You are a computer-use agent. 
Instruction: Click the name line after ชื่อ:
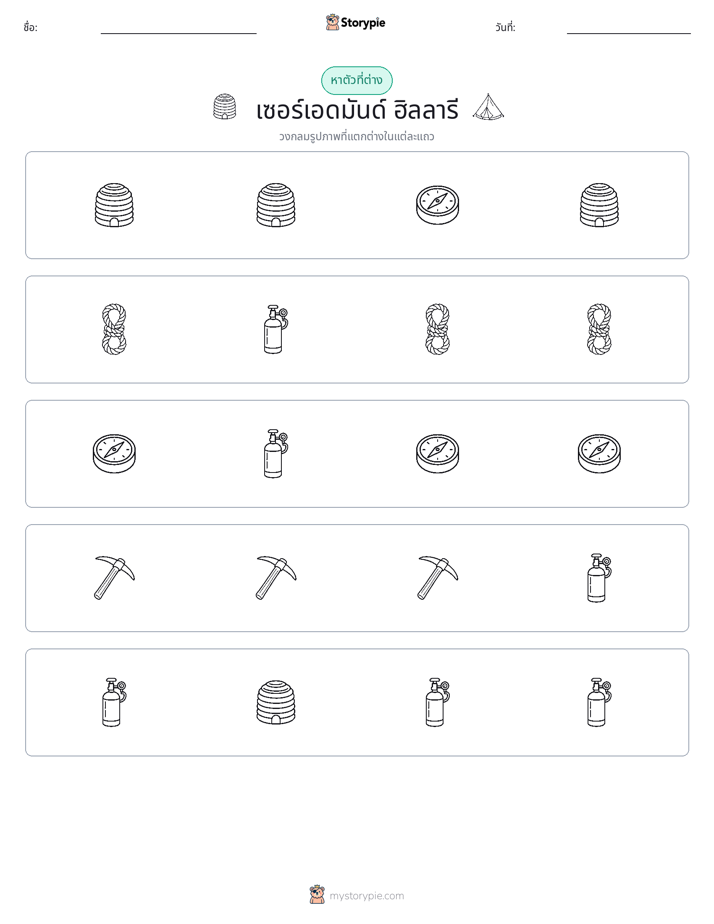pyautogui.click(x=178, y=33)
